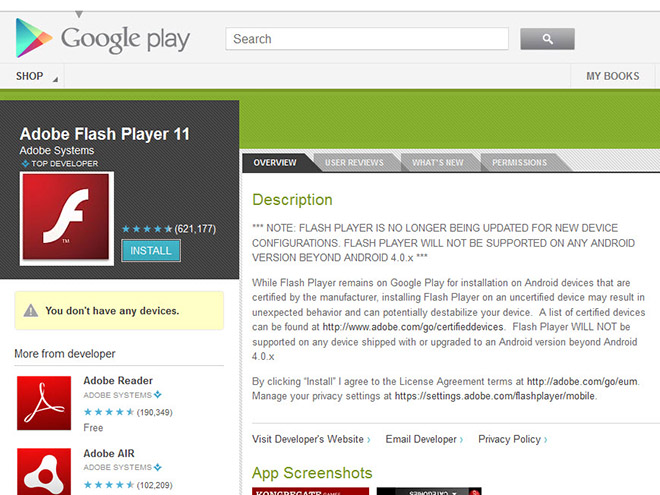Open the Privacy Policy link
660x495 pixels.
pos(510,439)
